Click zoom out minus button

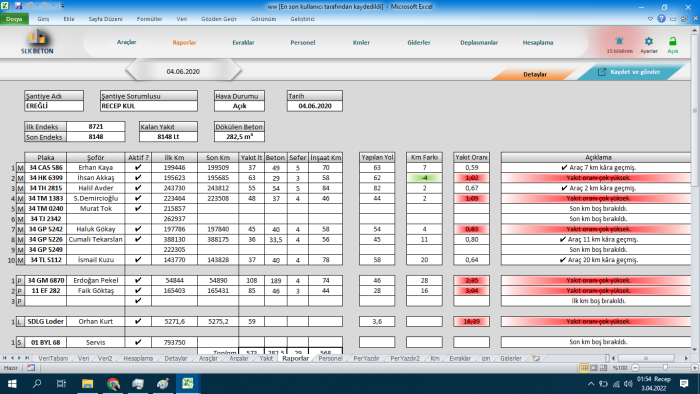(635, 368)
